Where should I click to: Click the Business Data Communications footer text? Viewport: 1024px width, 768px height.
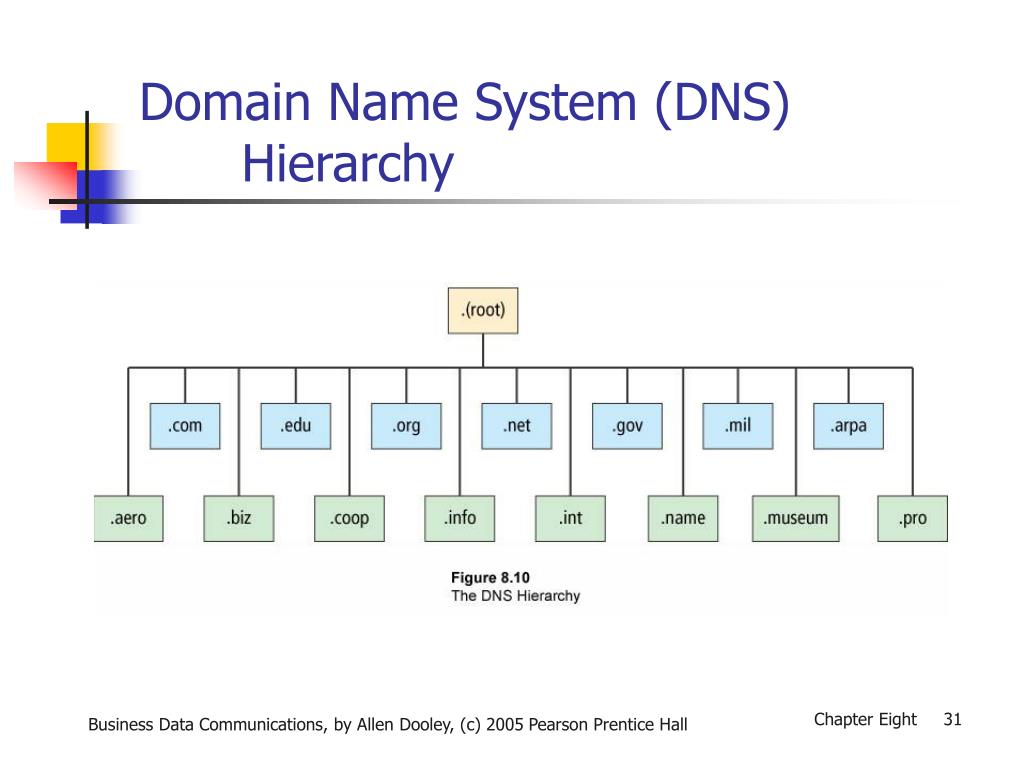point(388,725)
